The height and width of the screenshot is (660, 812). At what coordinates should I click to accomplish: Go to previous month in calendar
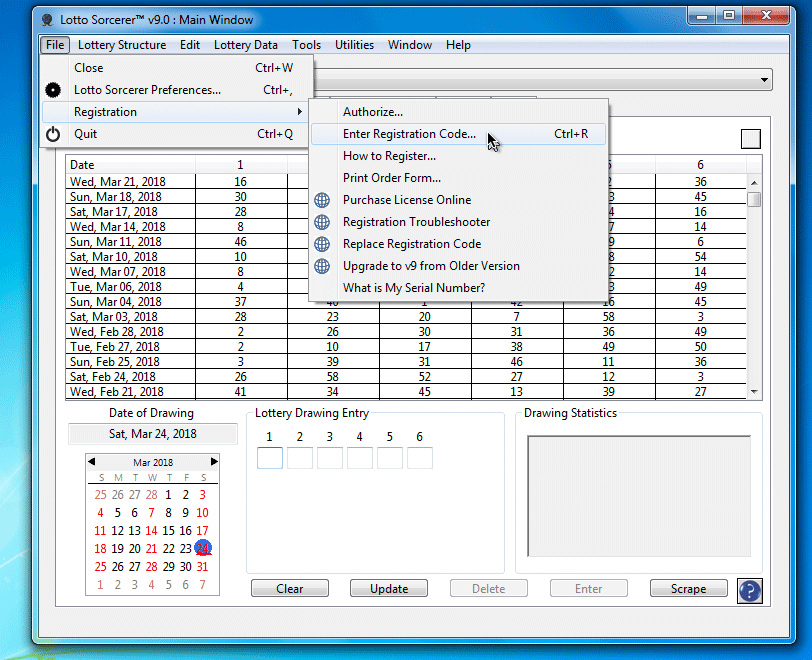coord(92,462)
